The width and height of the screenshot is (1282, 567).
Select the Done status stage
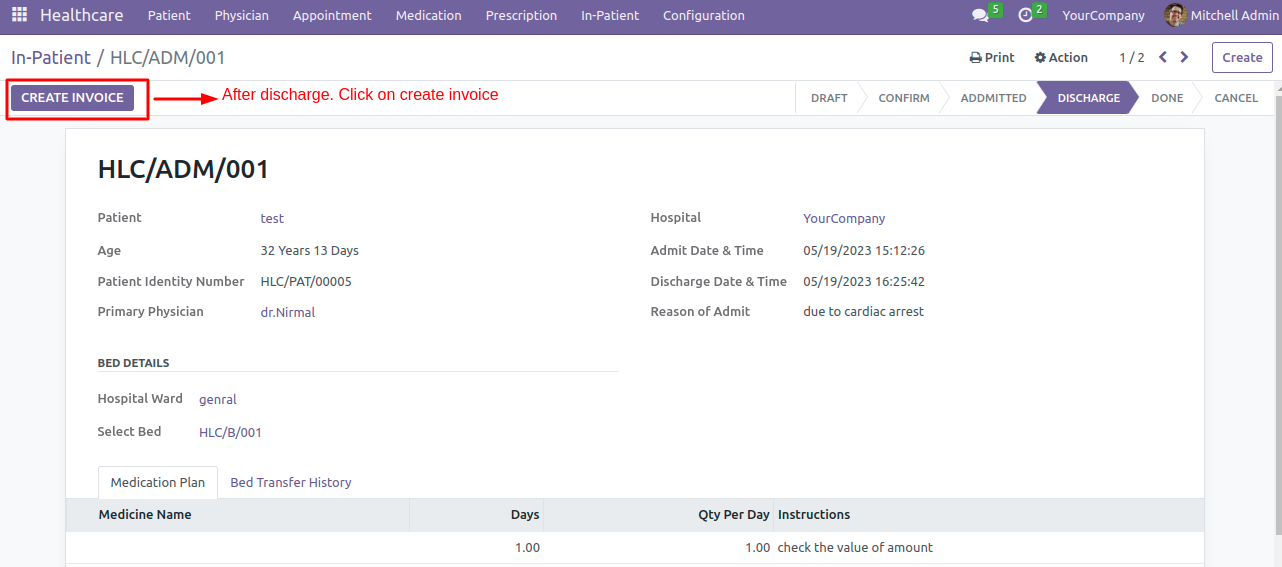1167,98
